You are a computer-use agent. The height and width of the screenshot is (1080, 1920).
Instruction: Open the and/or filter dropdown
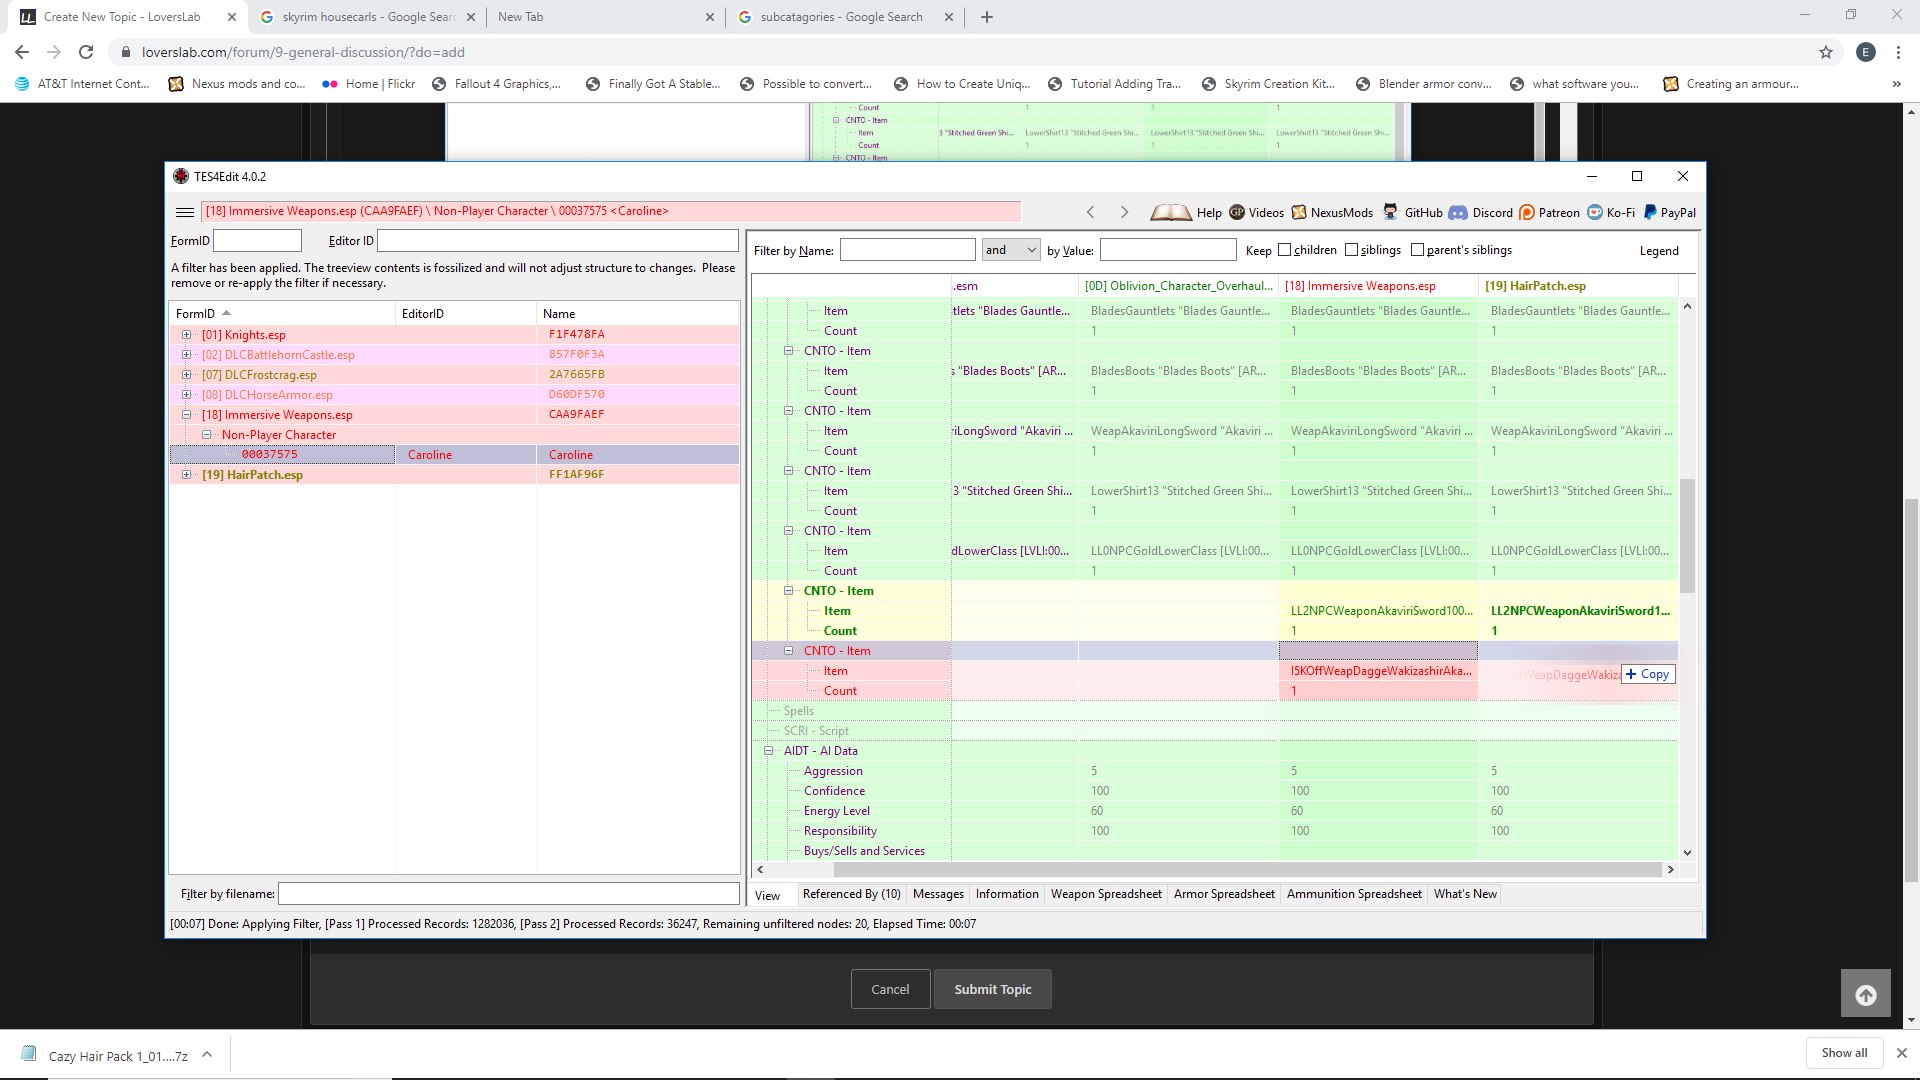click(1011, 250)
